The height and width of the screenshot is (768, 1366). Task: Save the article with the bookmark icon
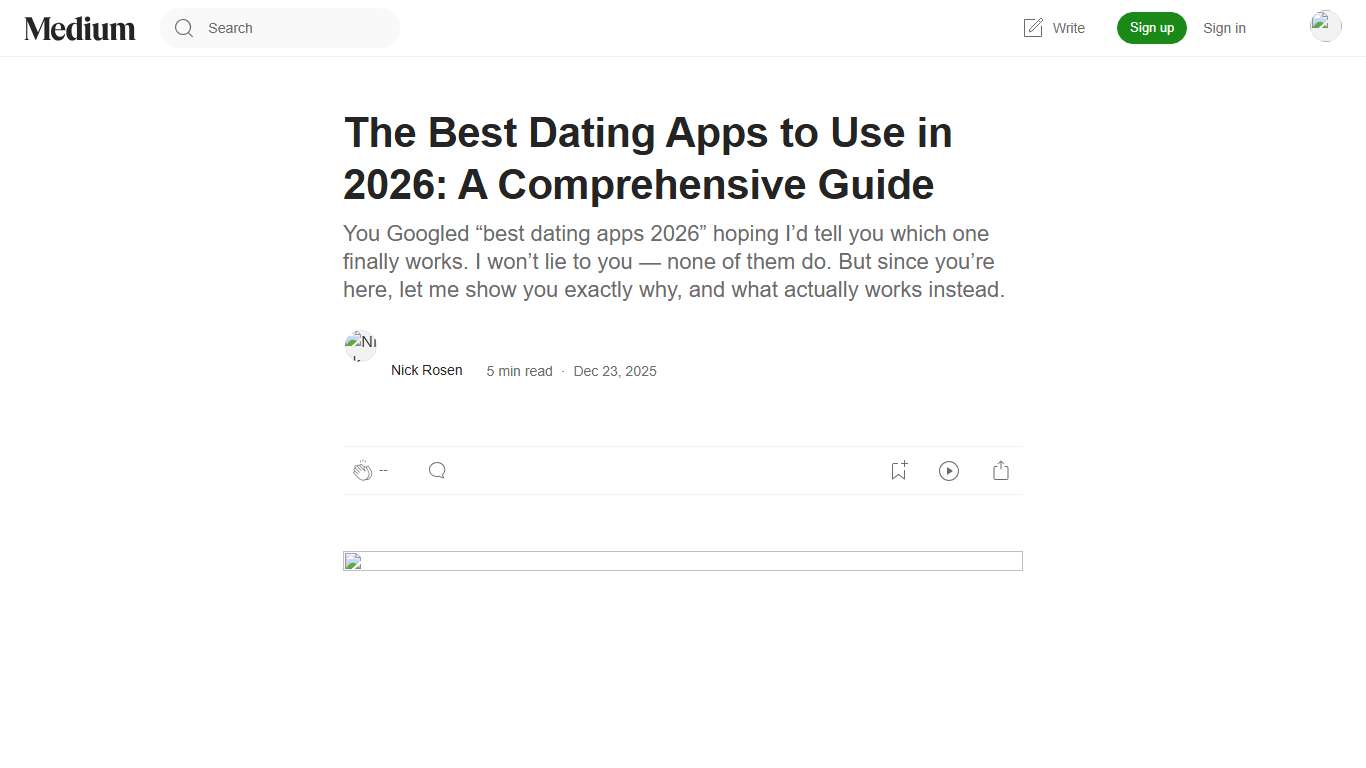(x=897, y=470)
